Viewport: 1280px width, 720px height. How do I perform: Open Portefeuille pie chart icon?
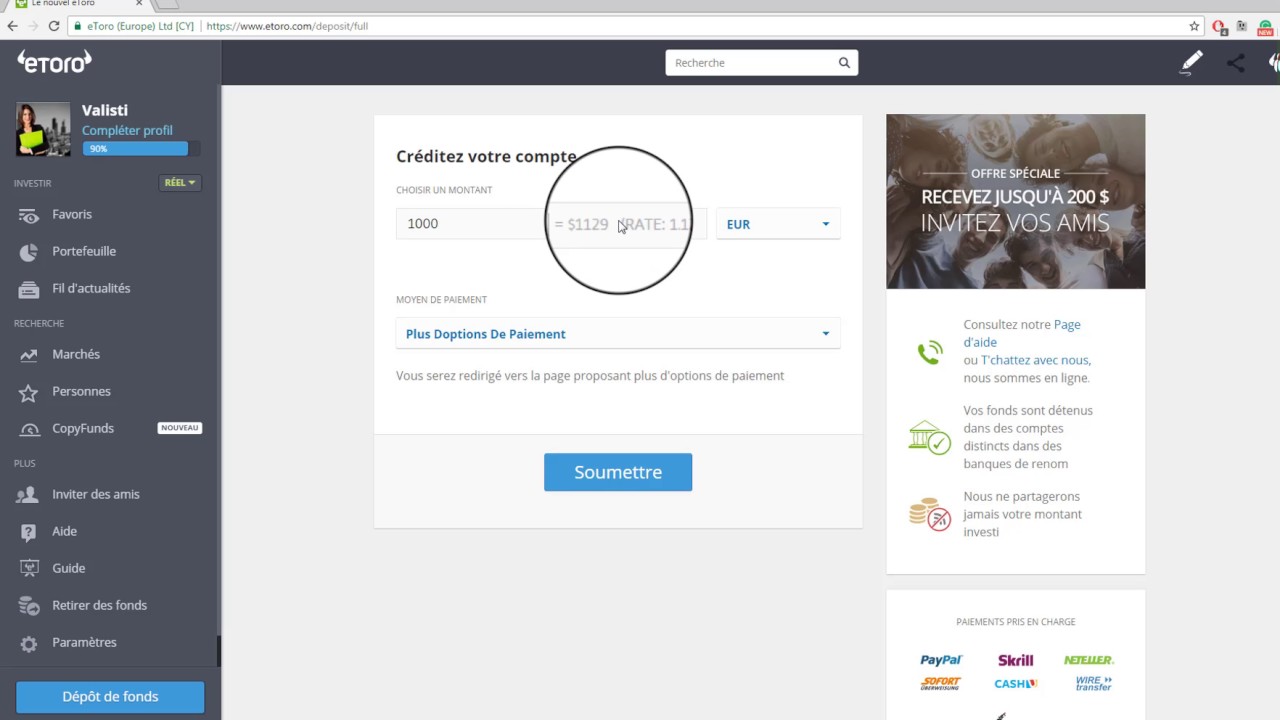tap(29, 252)
